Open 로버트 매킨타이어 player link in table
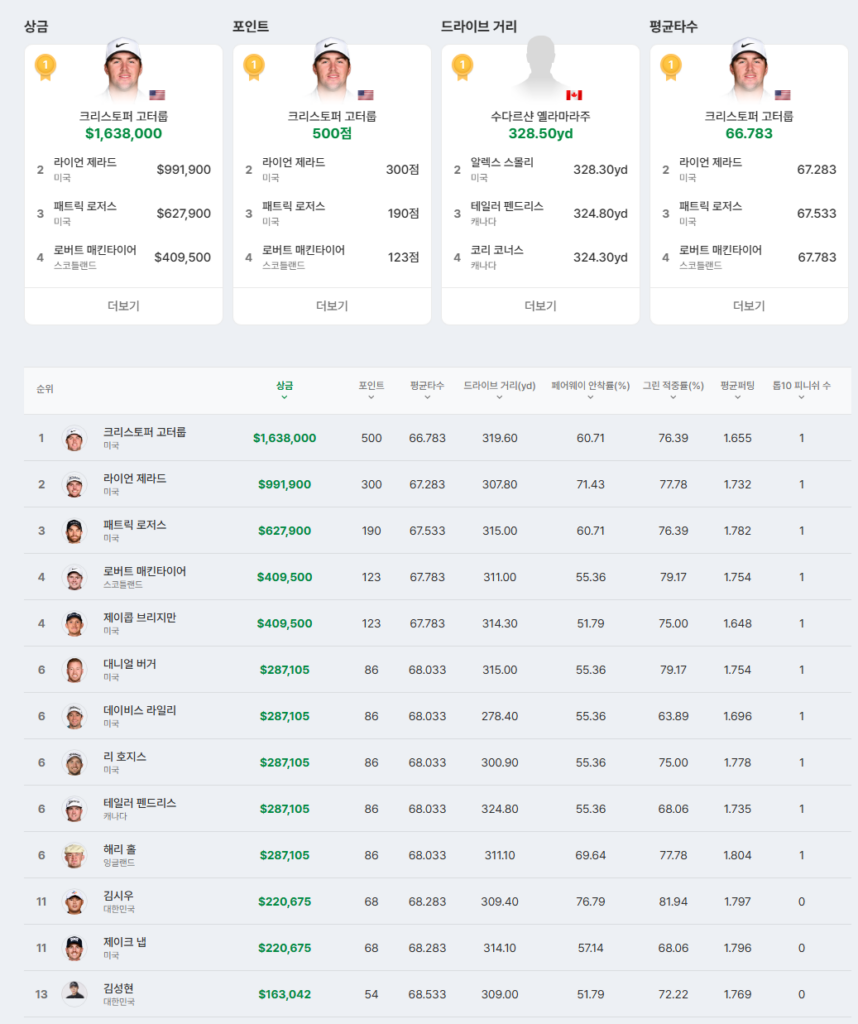858x1024 pixels. 145,571
